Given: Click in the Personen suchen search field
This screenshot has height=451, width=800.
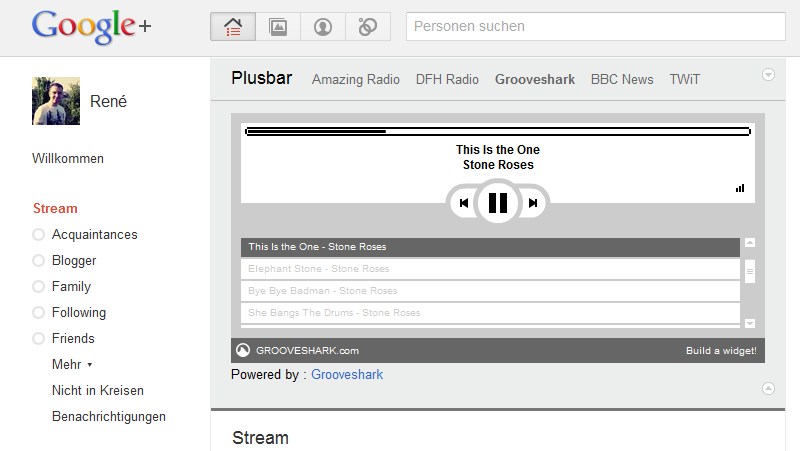Looking at the screenshot, I should tap(595, 27).
